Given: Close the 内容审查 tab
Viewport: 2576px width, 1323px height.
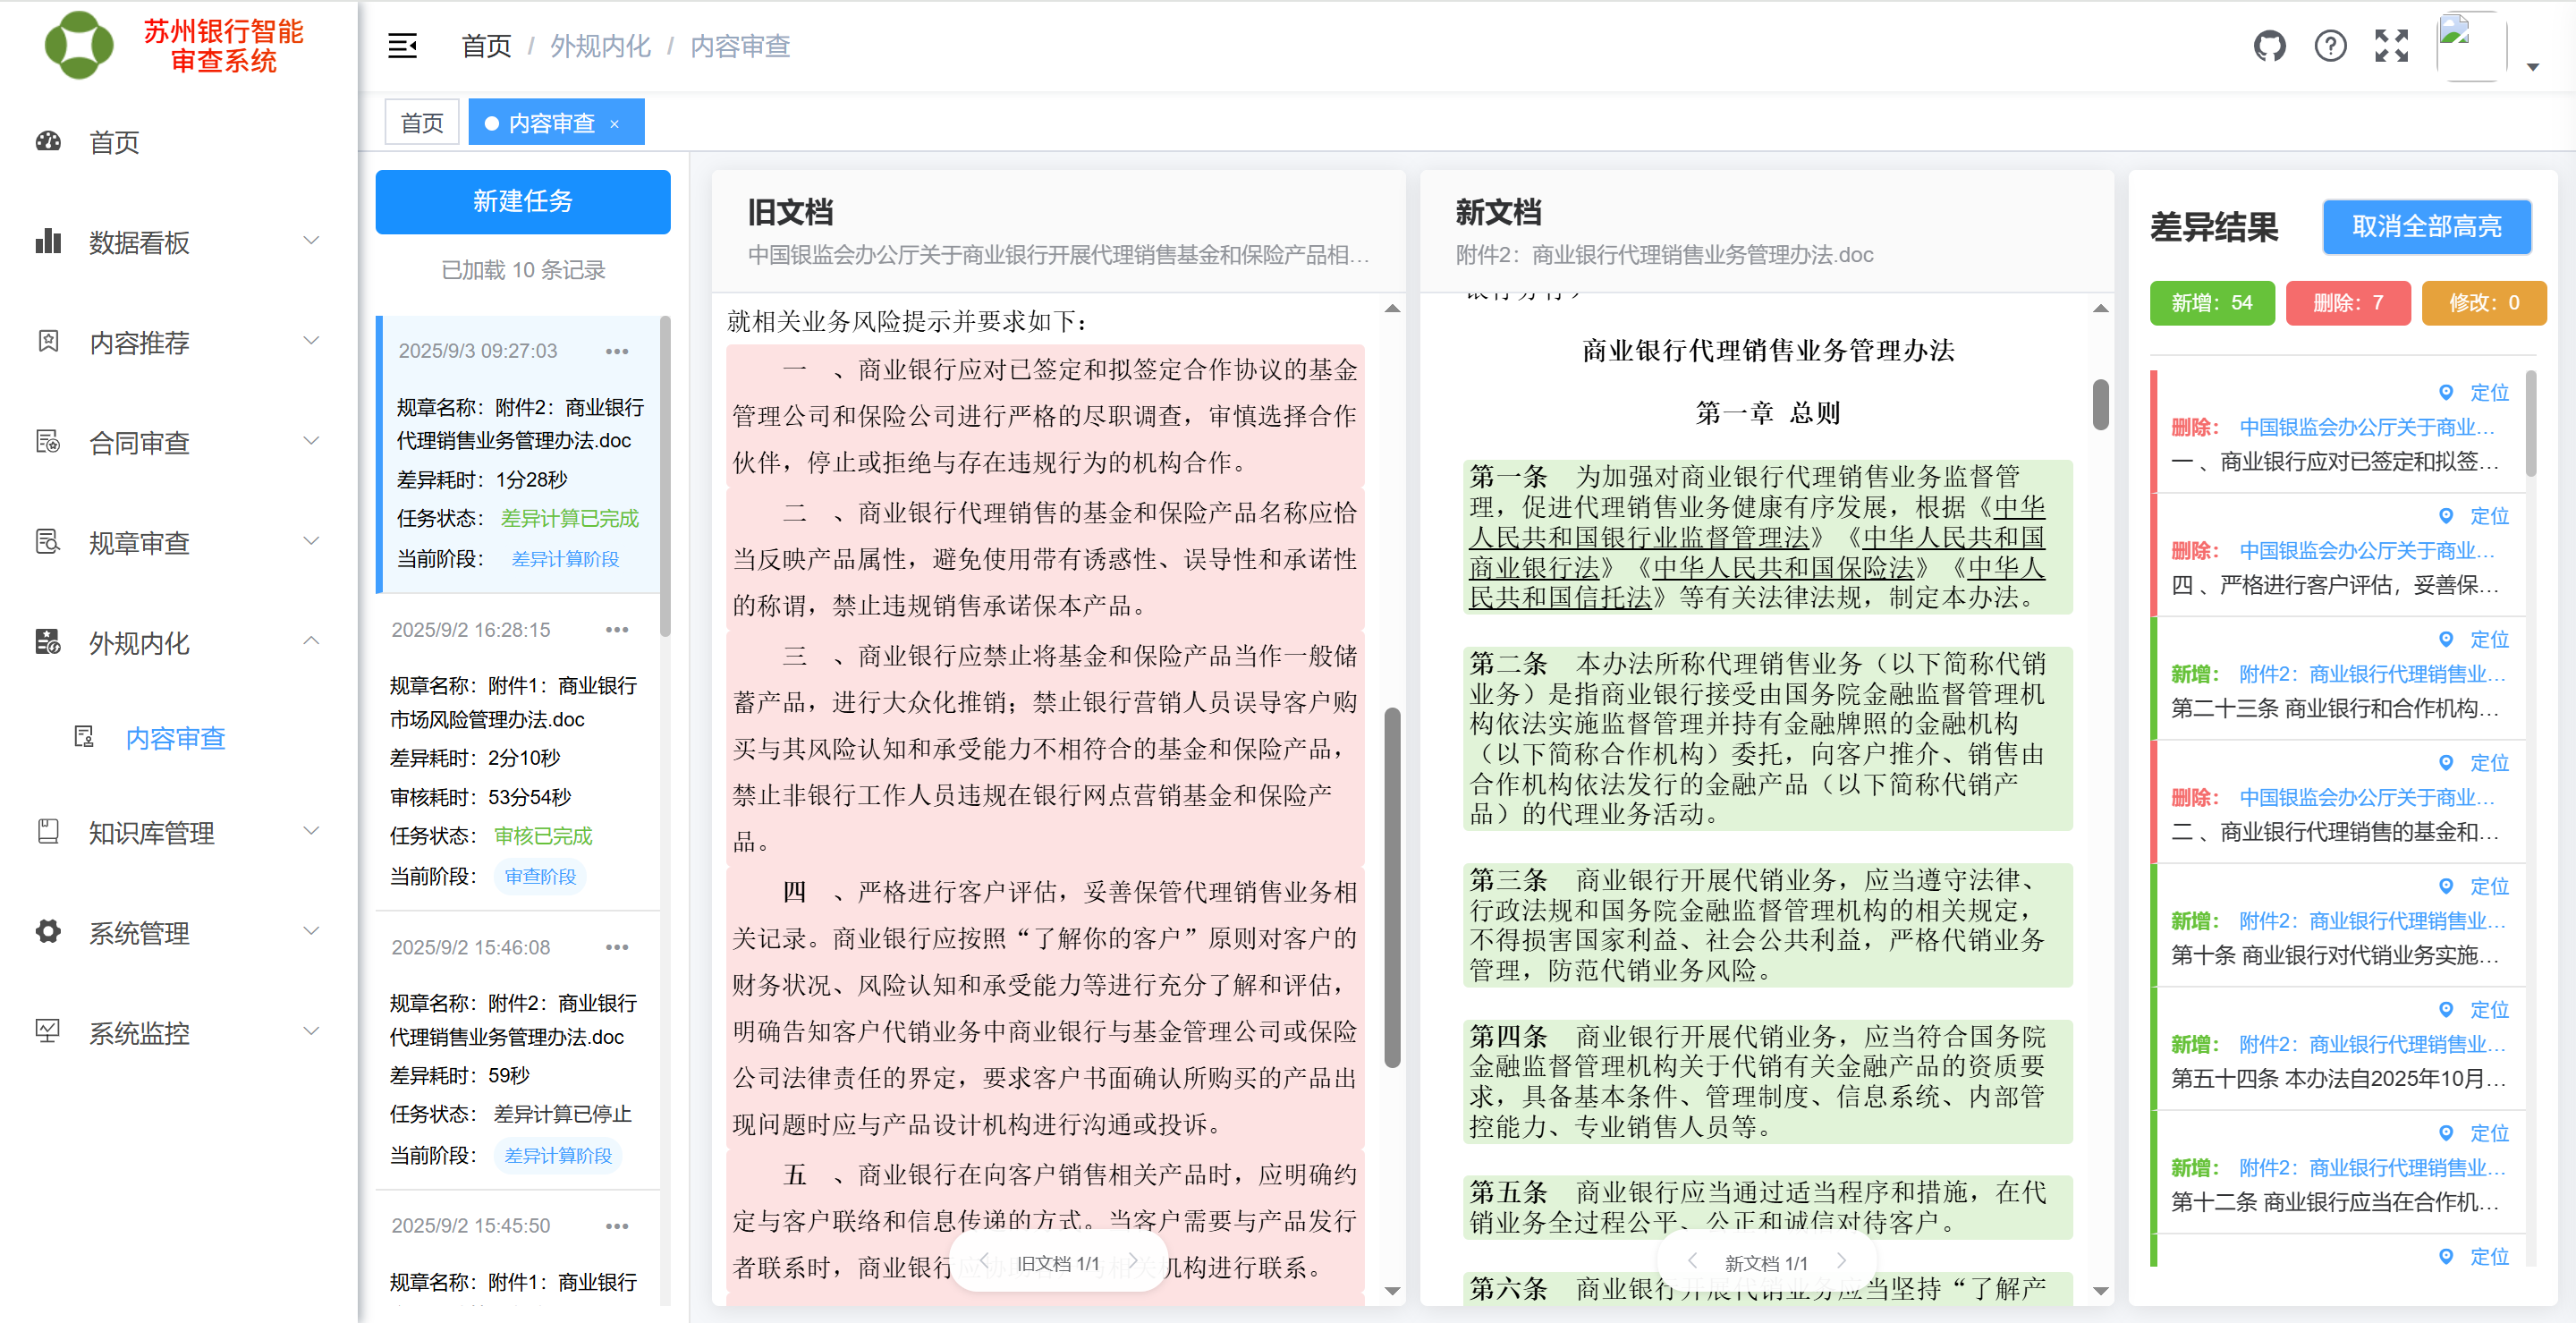Looking at the screenshot, I should click(615, 124).
